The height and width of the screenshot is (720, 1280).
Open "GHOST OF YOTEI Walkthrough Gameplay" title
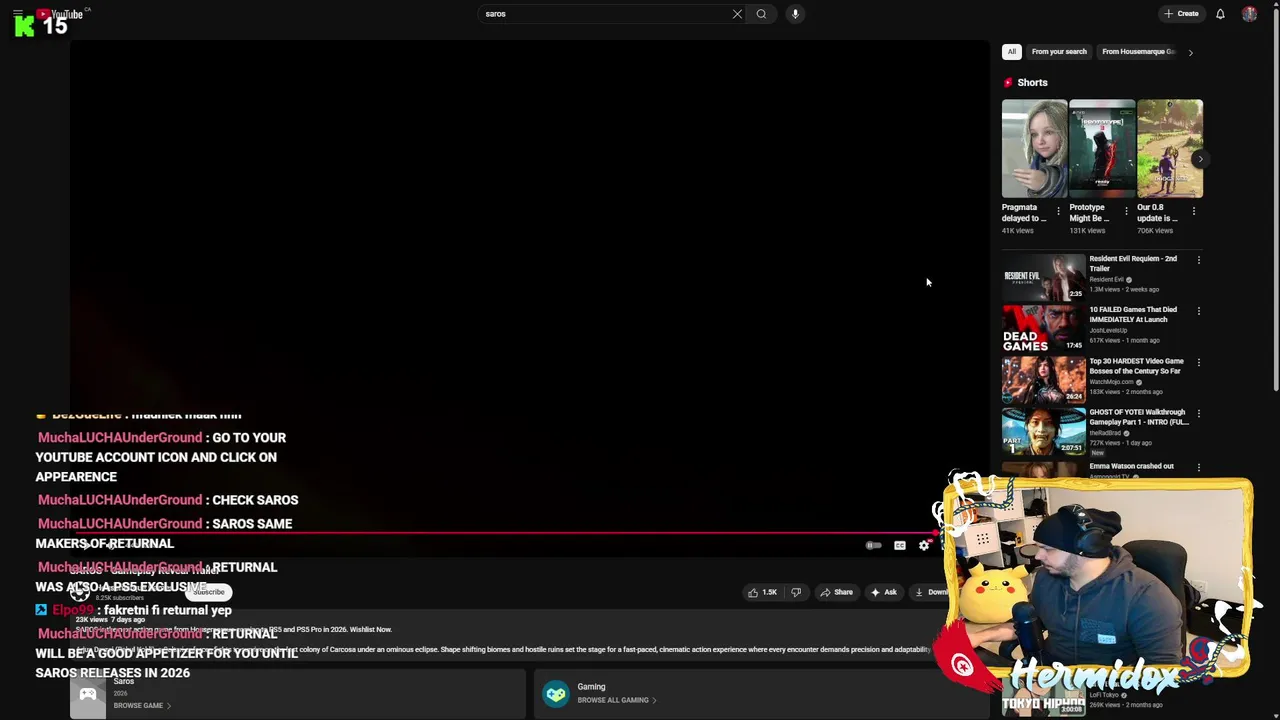(x=1139, y=417)
